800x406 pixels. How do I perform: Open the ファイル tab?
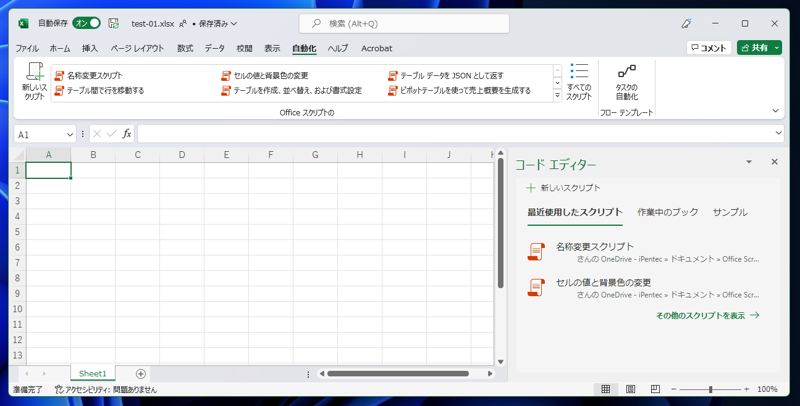point(27,48)
